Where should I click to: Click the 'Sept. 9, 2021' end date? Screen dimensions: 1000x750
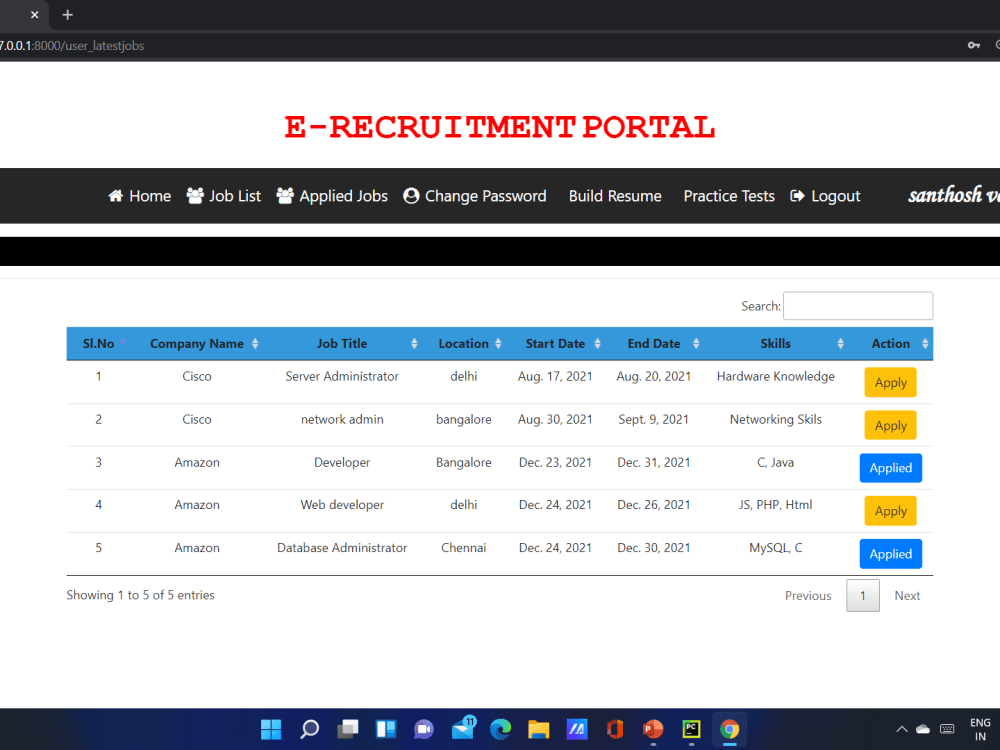pos(654,420)
